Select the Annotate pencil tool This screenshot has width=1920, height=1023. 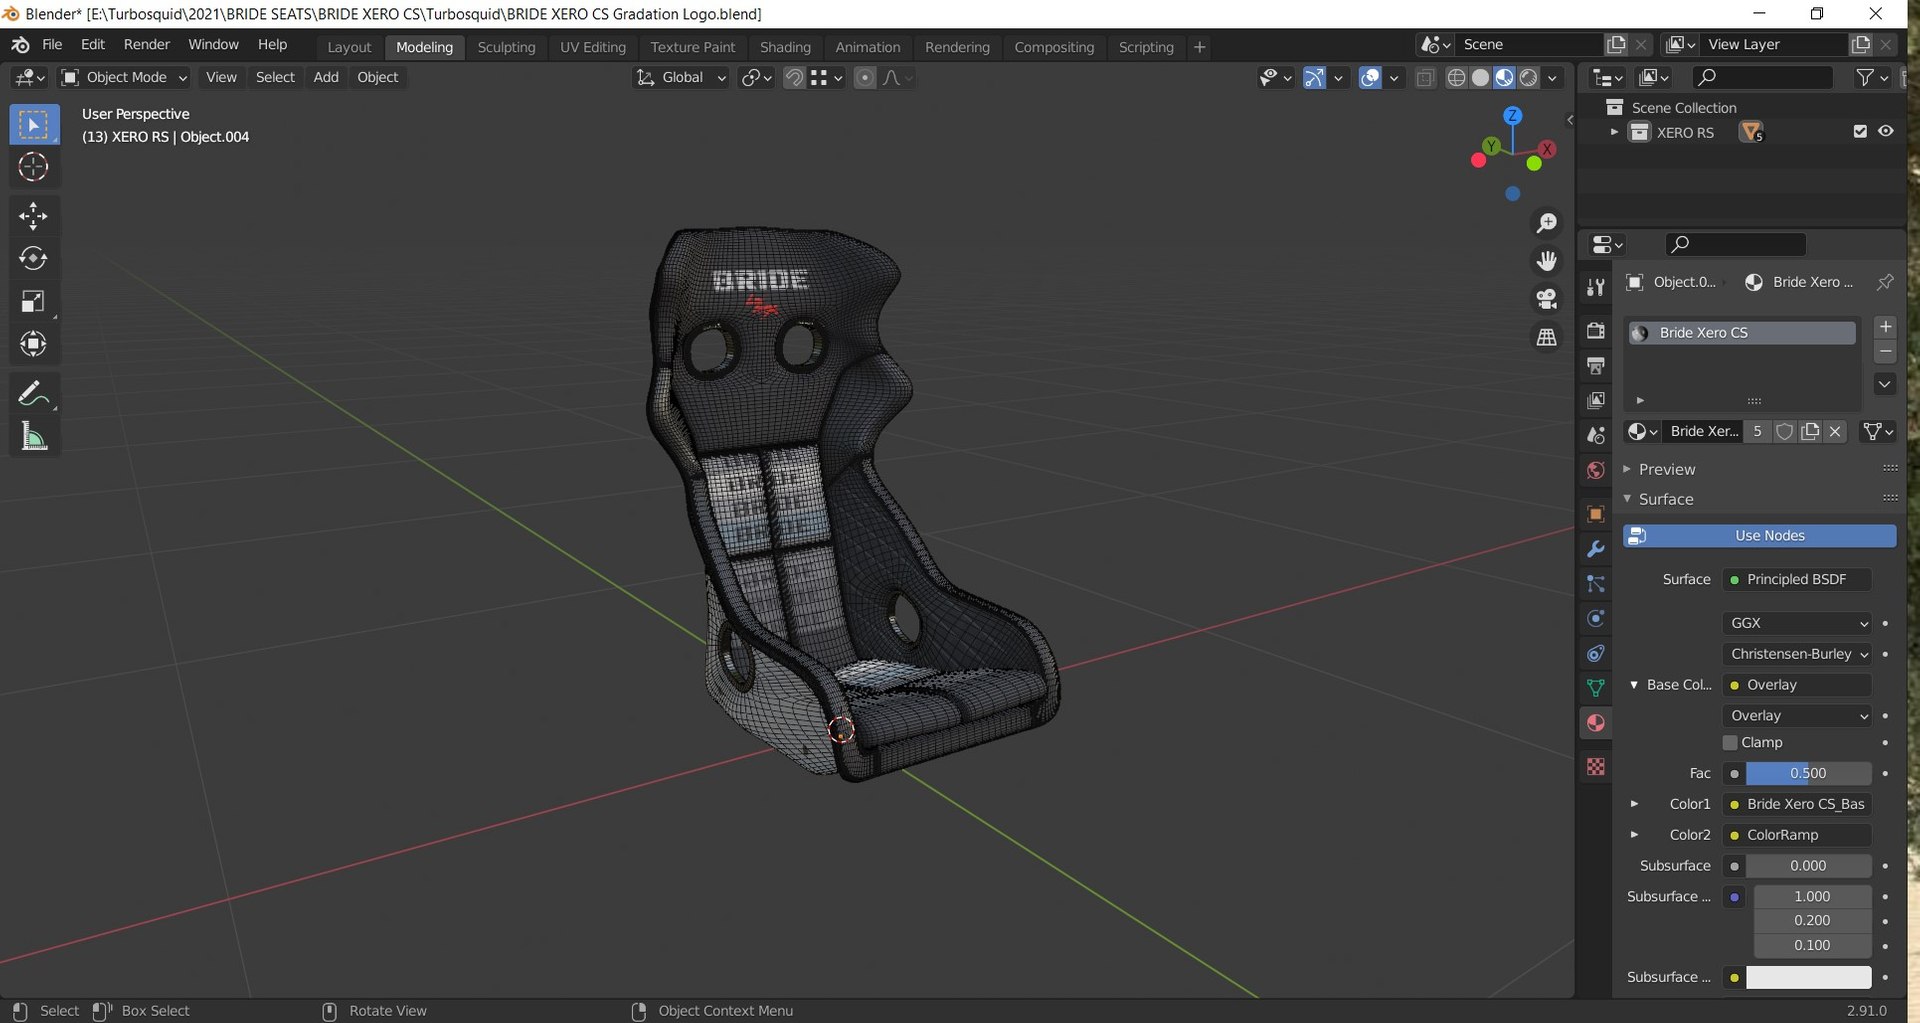point(33,394)
